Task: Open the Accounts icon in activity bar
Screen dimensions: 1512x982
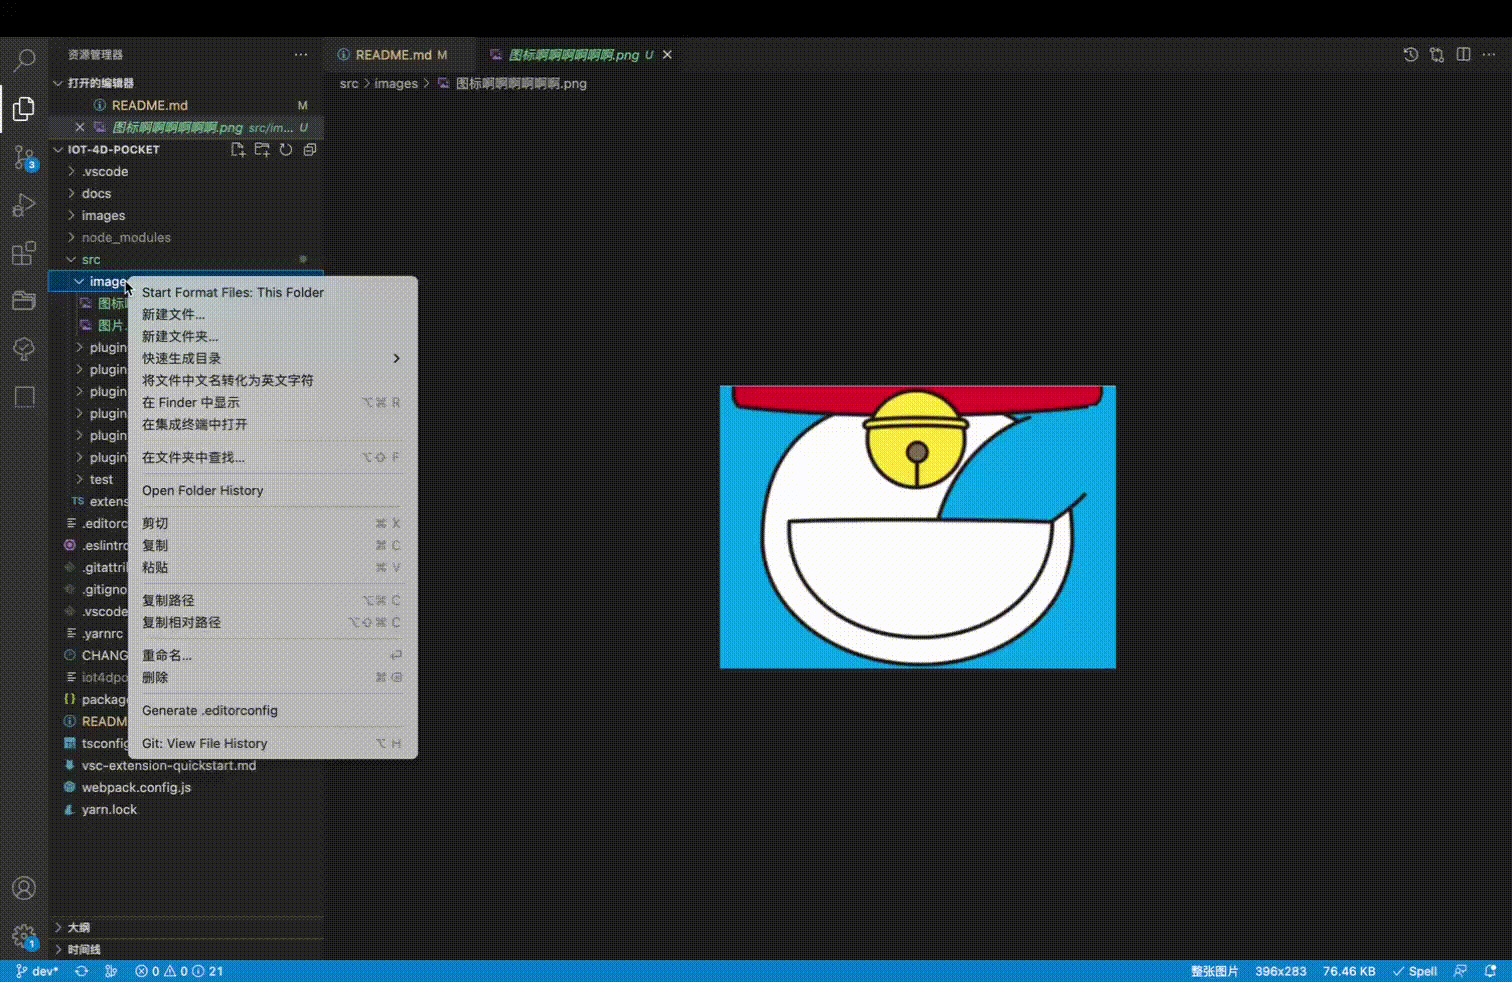Action: 24,888
